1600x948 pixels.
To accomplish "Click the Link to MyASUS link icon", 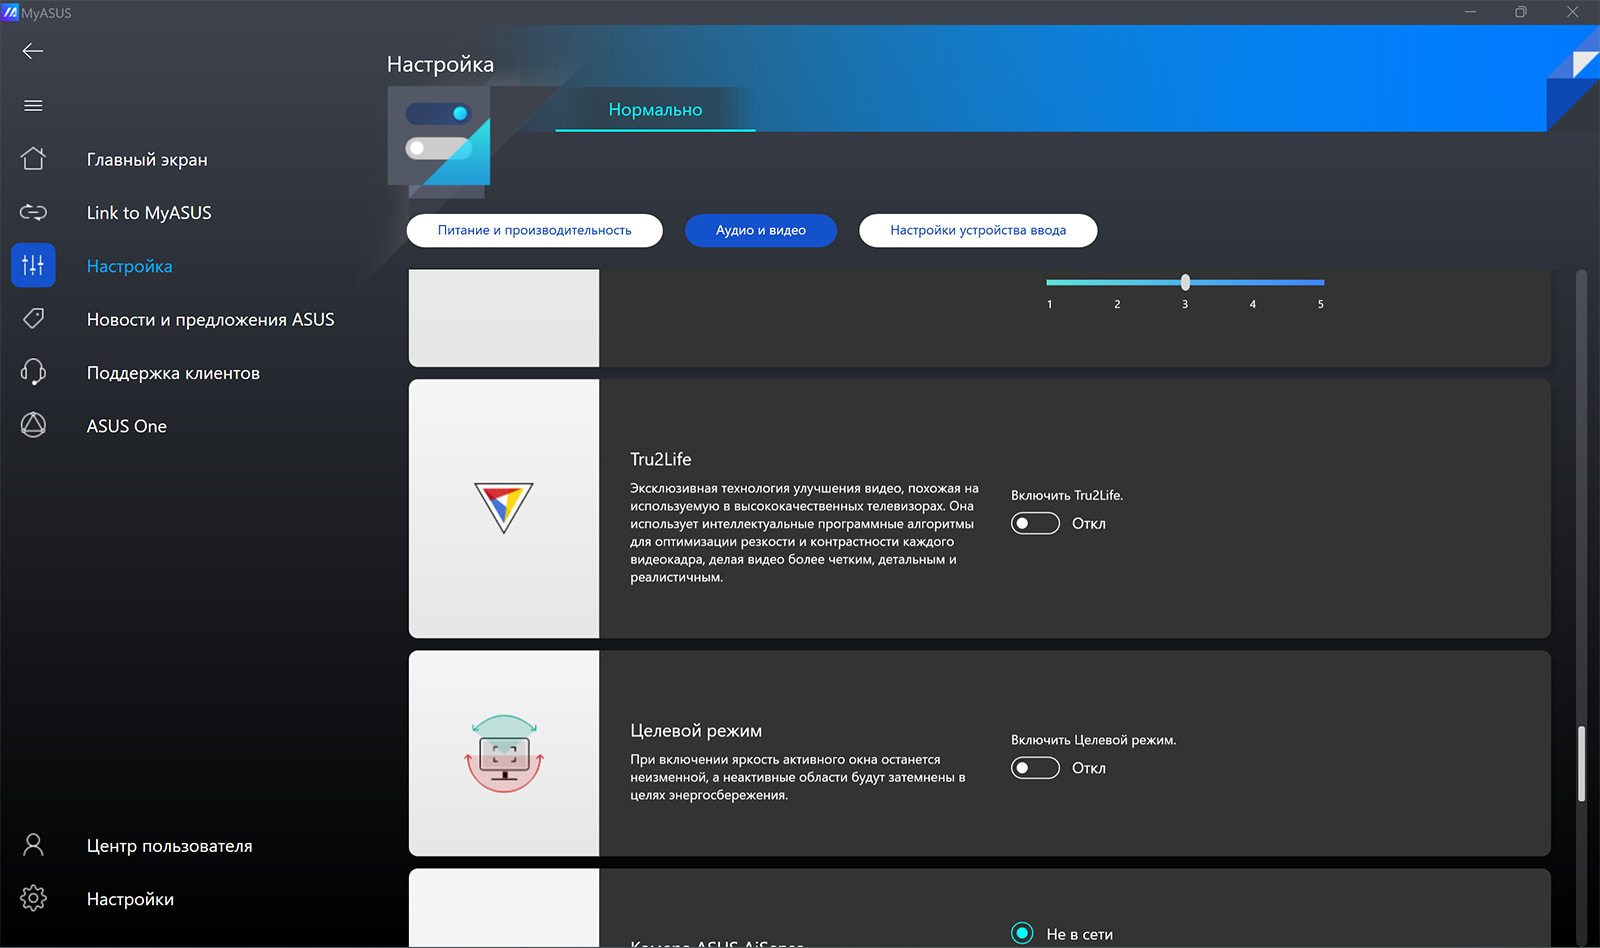I will (x=33, y=212).
